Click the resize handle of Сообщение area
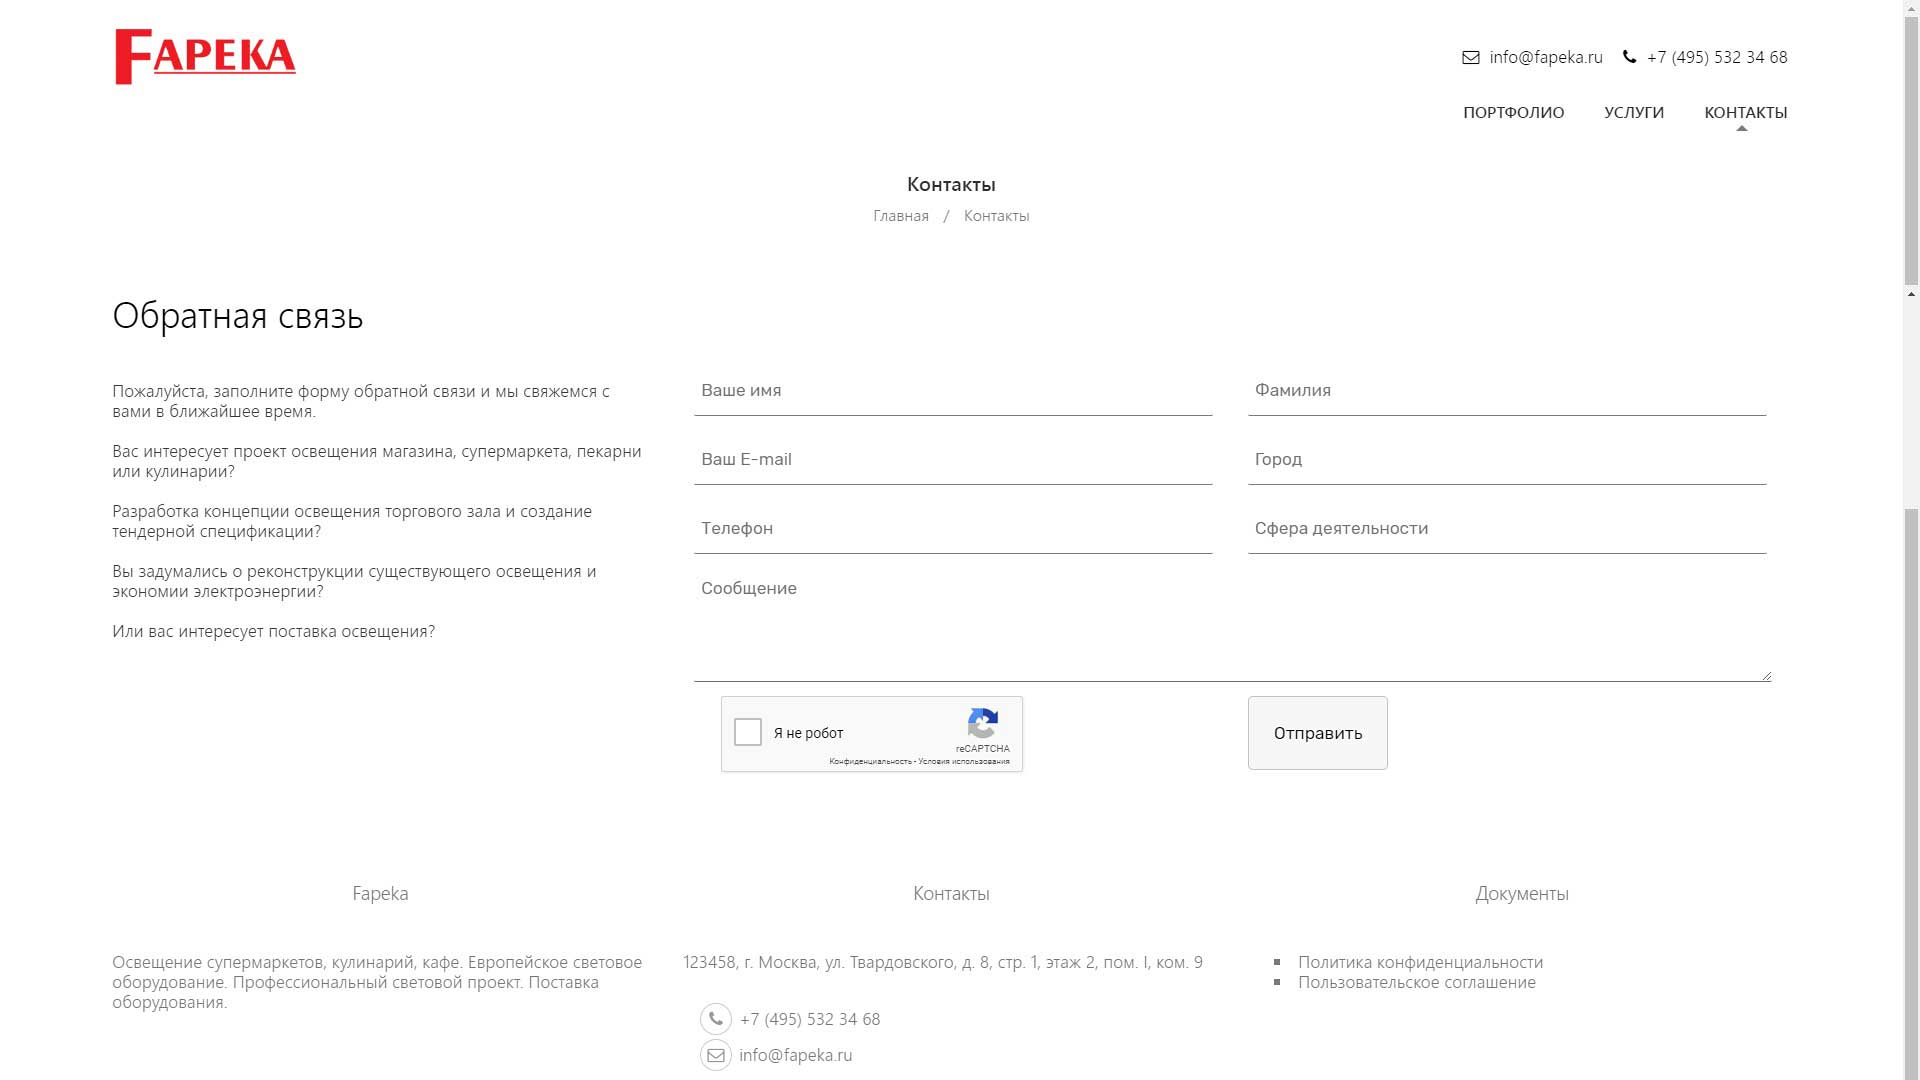 [1767, 676]
